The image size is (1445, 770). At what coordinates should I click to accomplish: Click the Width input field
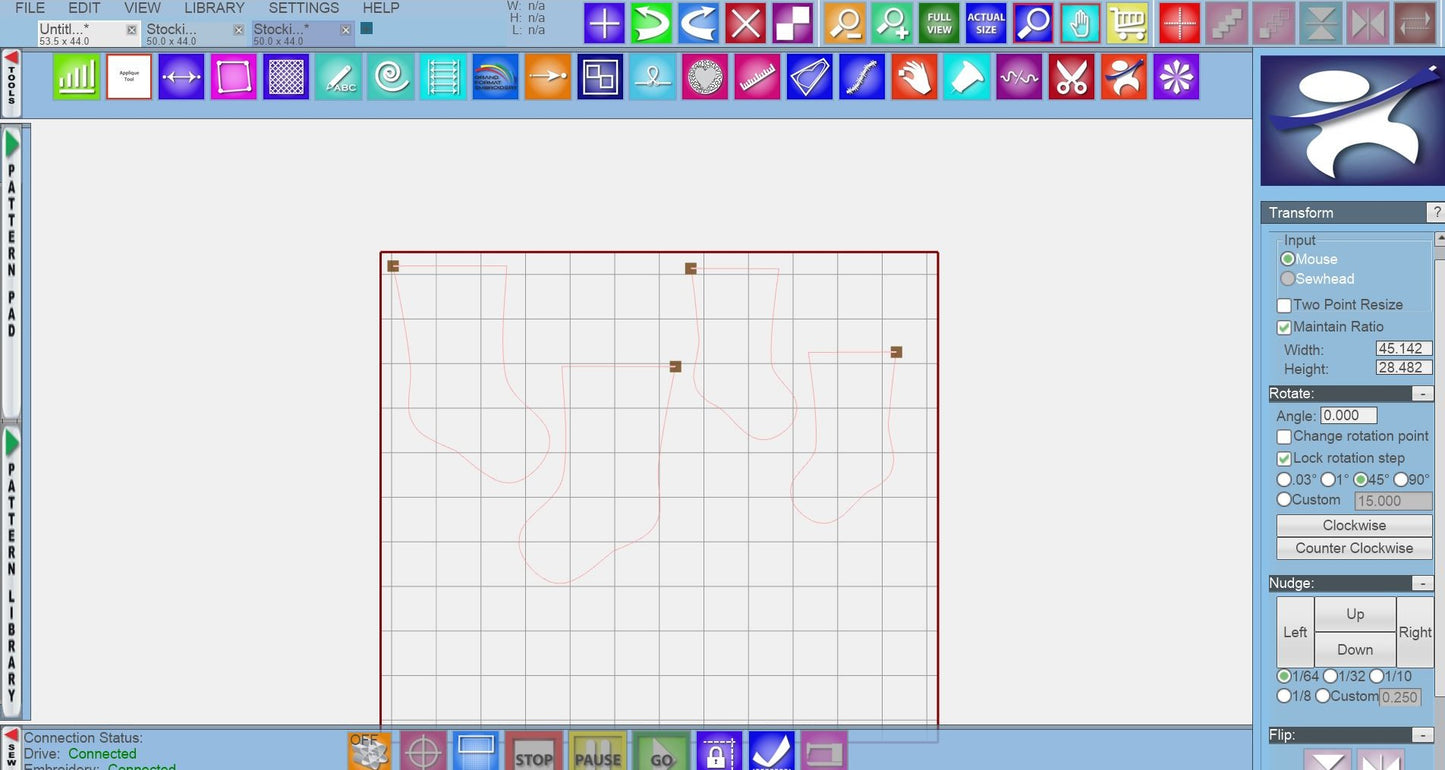point(1403,349)
